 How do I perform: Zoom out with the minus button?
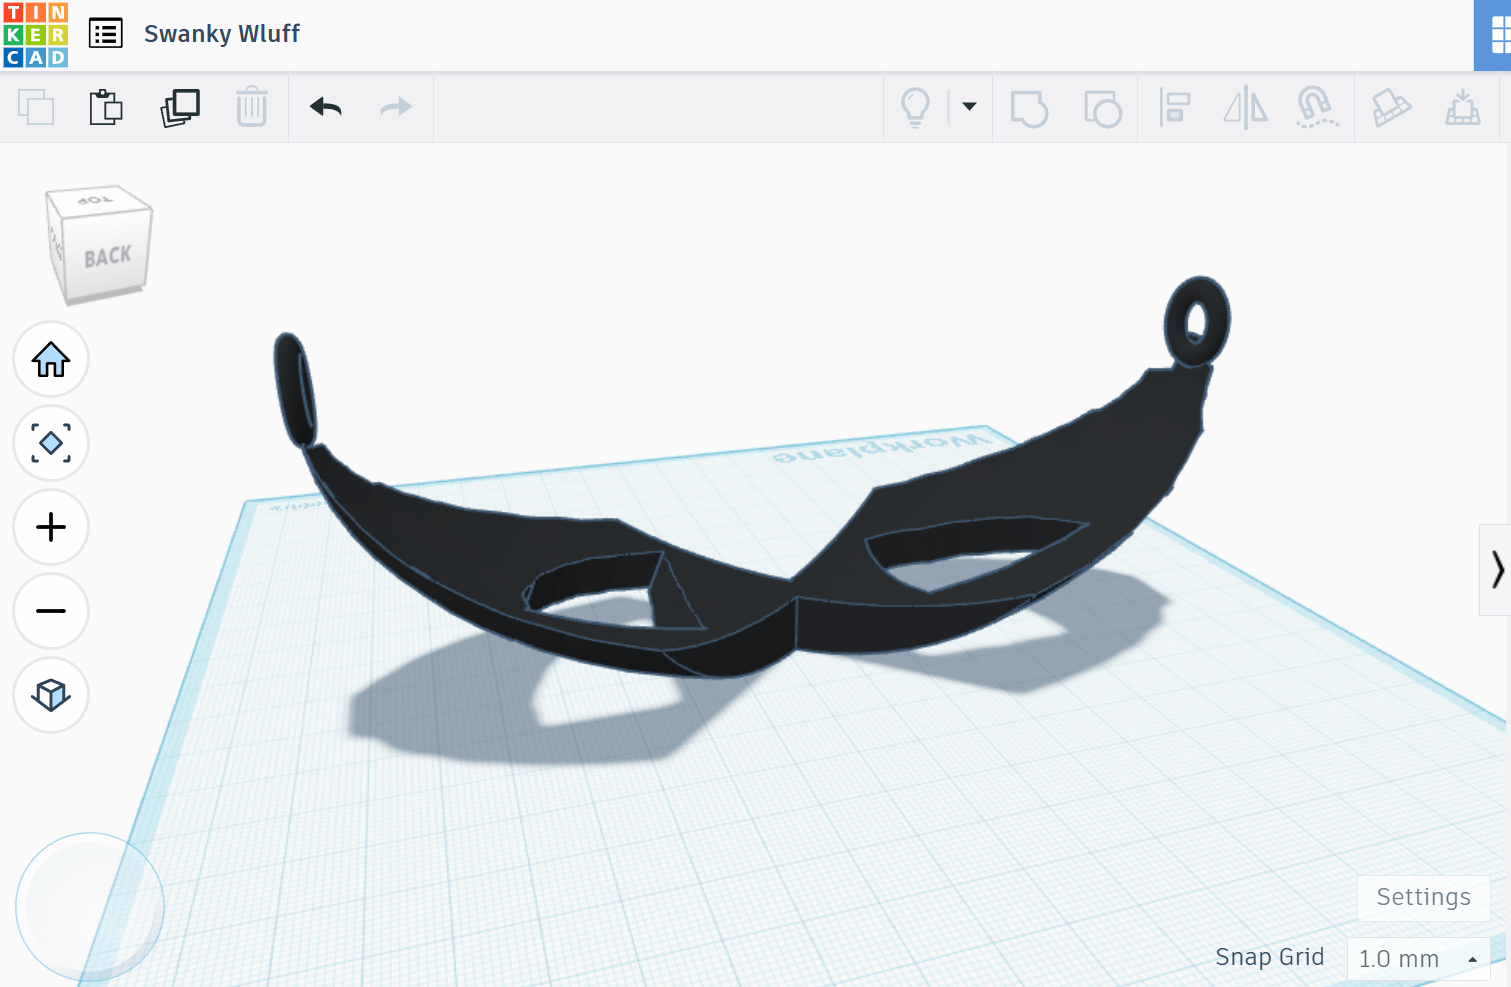click(x=51, y=611)
